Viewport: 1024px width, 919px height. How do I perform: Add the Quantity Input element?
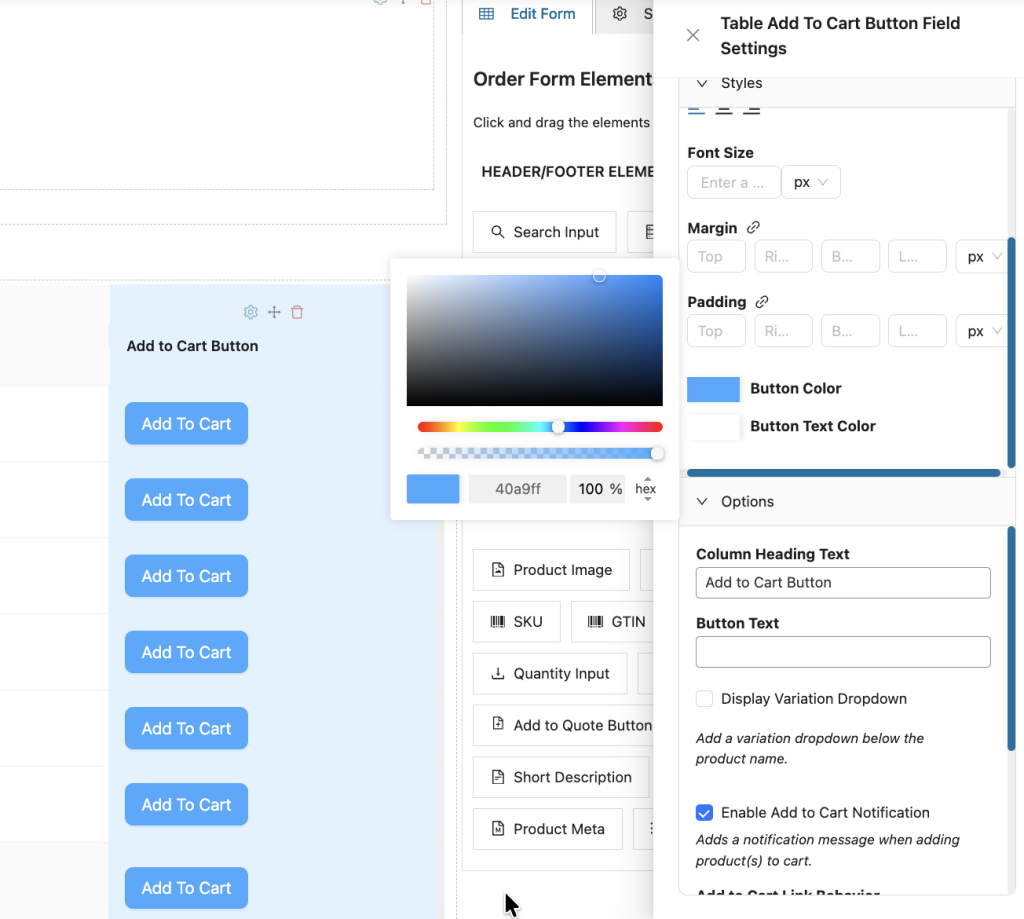click(x=550, y=673)
